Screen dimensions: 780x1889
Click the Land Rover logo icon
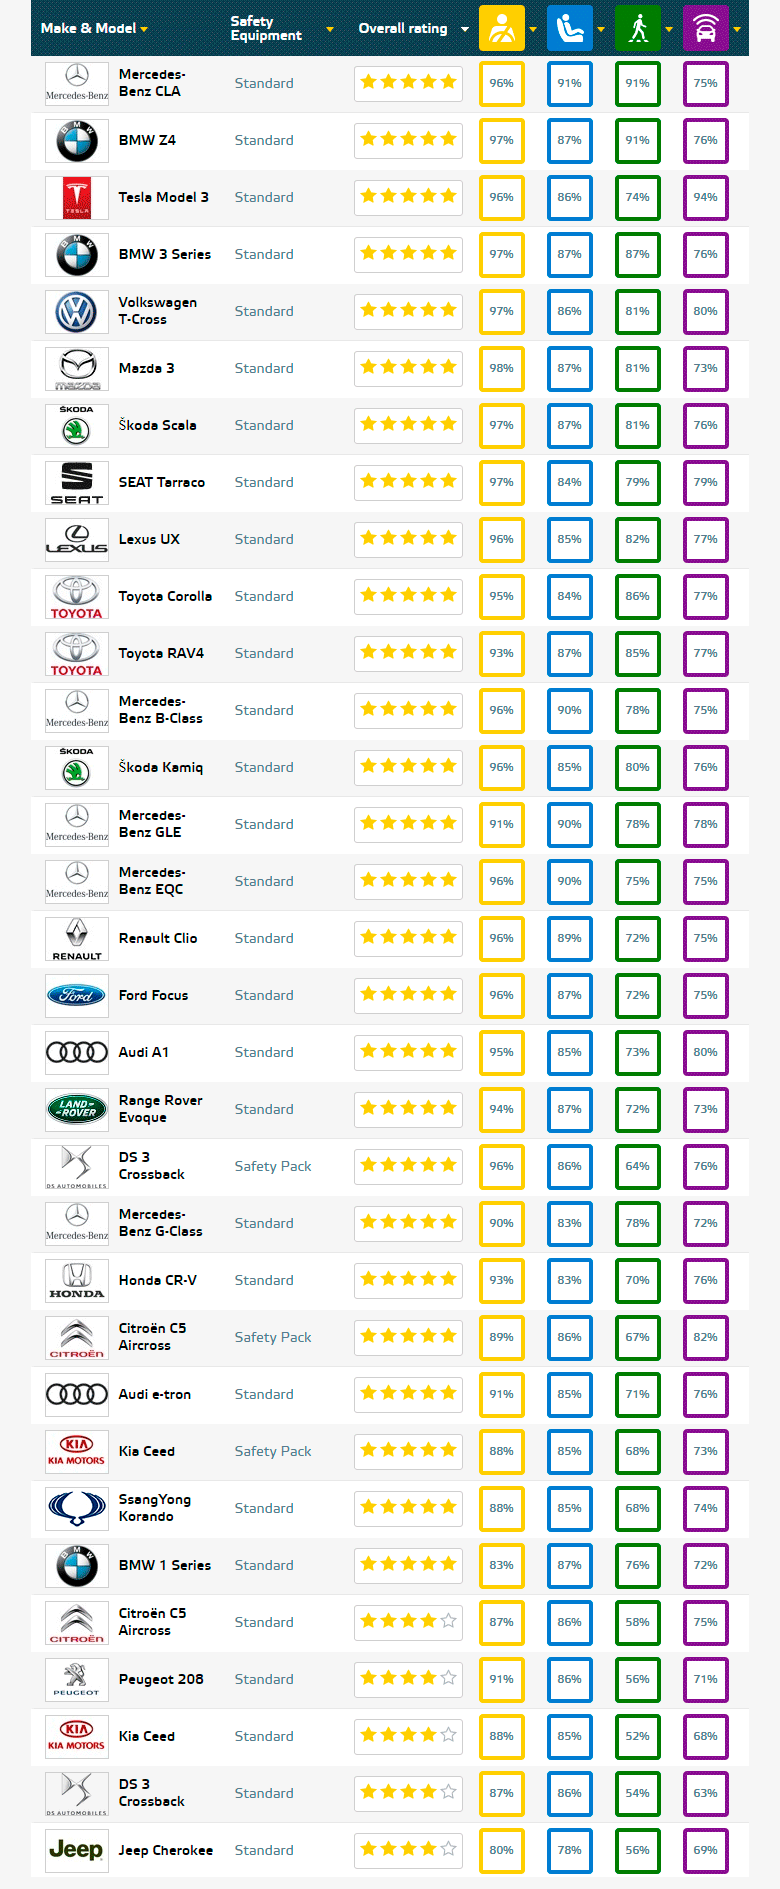[x=77, y=1109]
